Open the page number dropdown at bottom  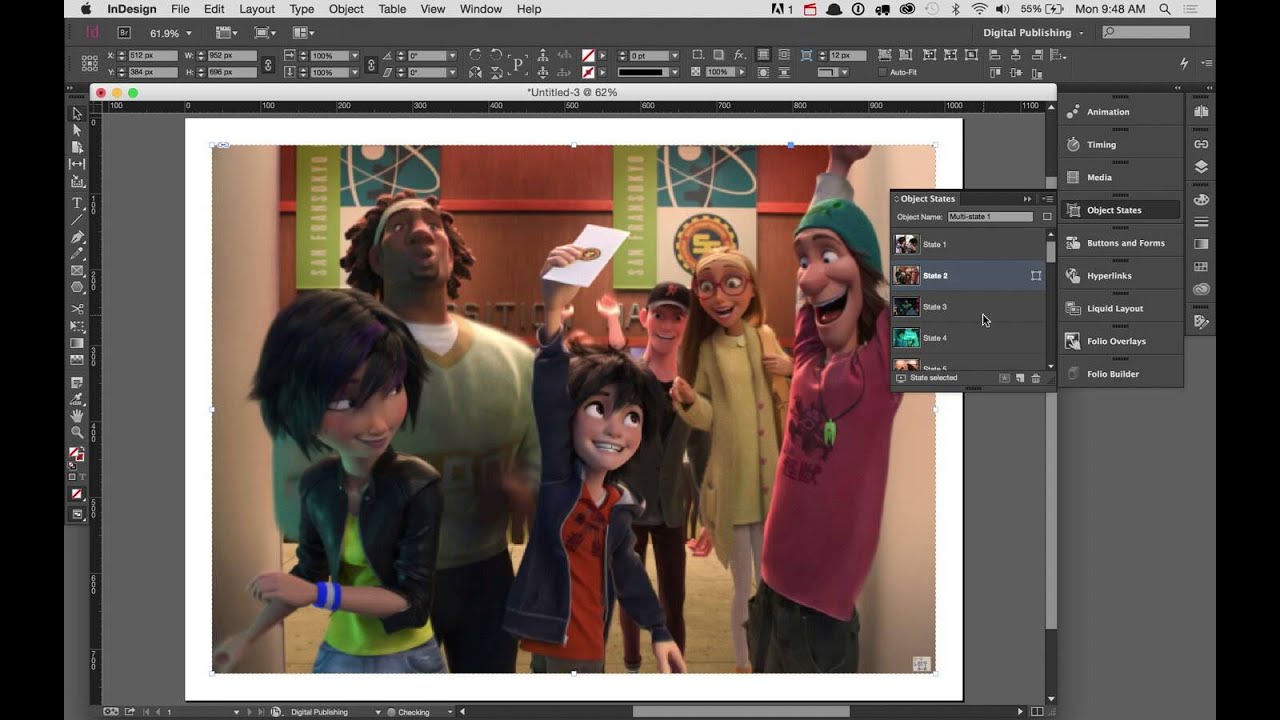[236, 712]
